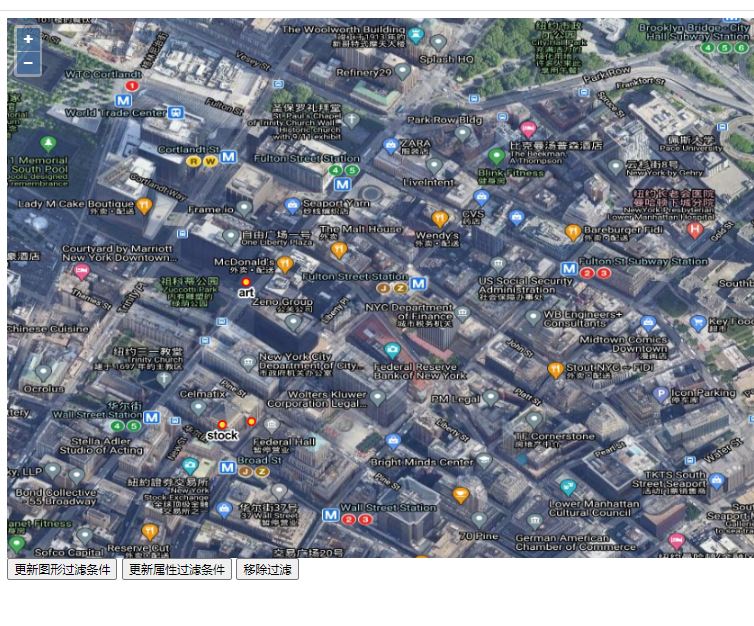Click the 'US Social Security Administration' label
This screenshot has width=754, height=626.
[525, 285]
